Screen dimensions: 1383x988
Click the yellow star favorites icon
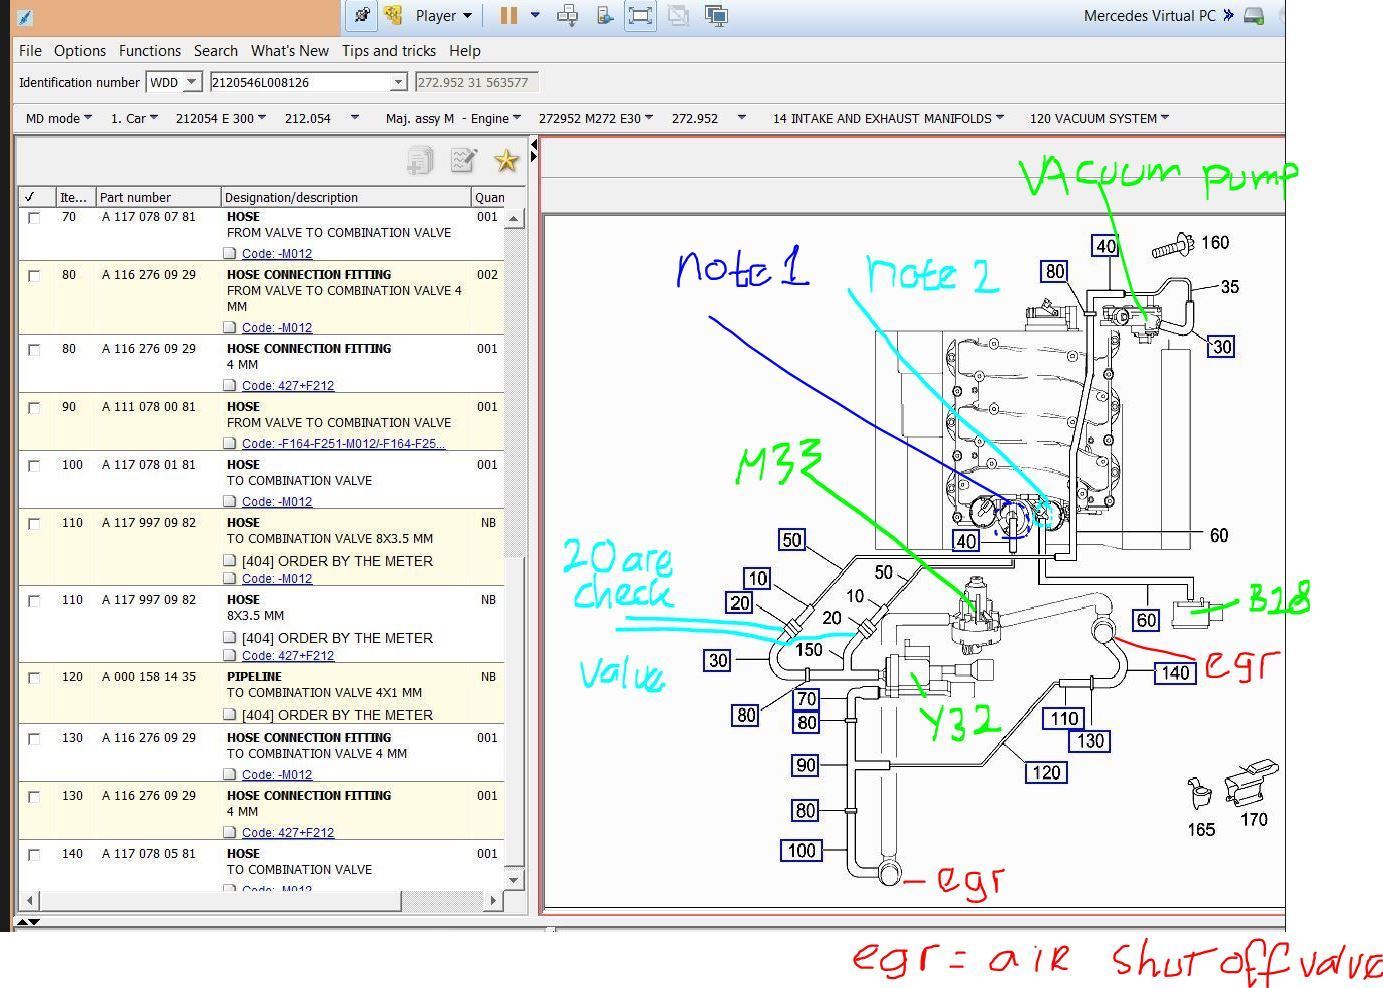[x=506, y=160]
